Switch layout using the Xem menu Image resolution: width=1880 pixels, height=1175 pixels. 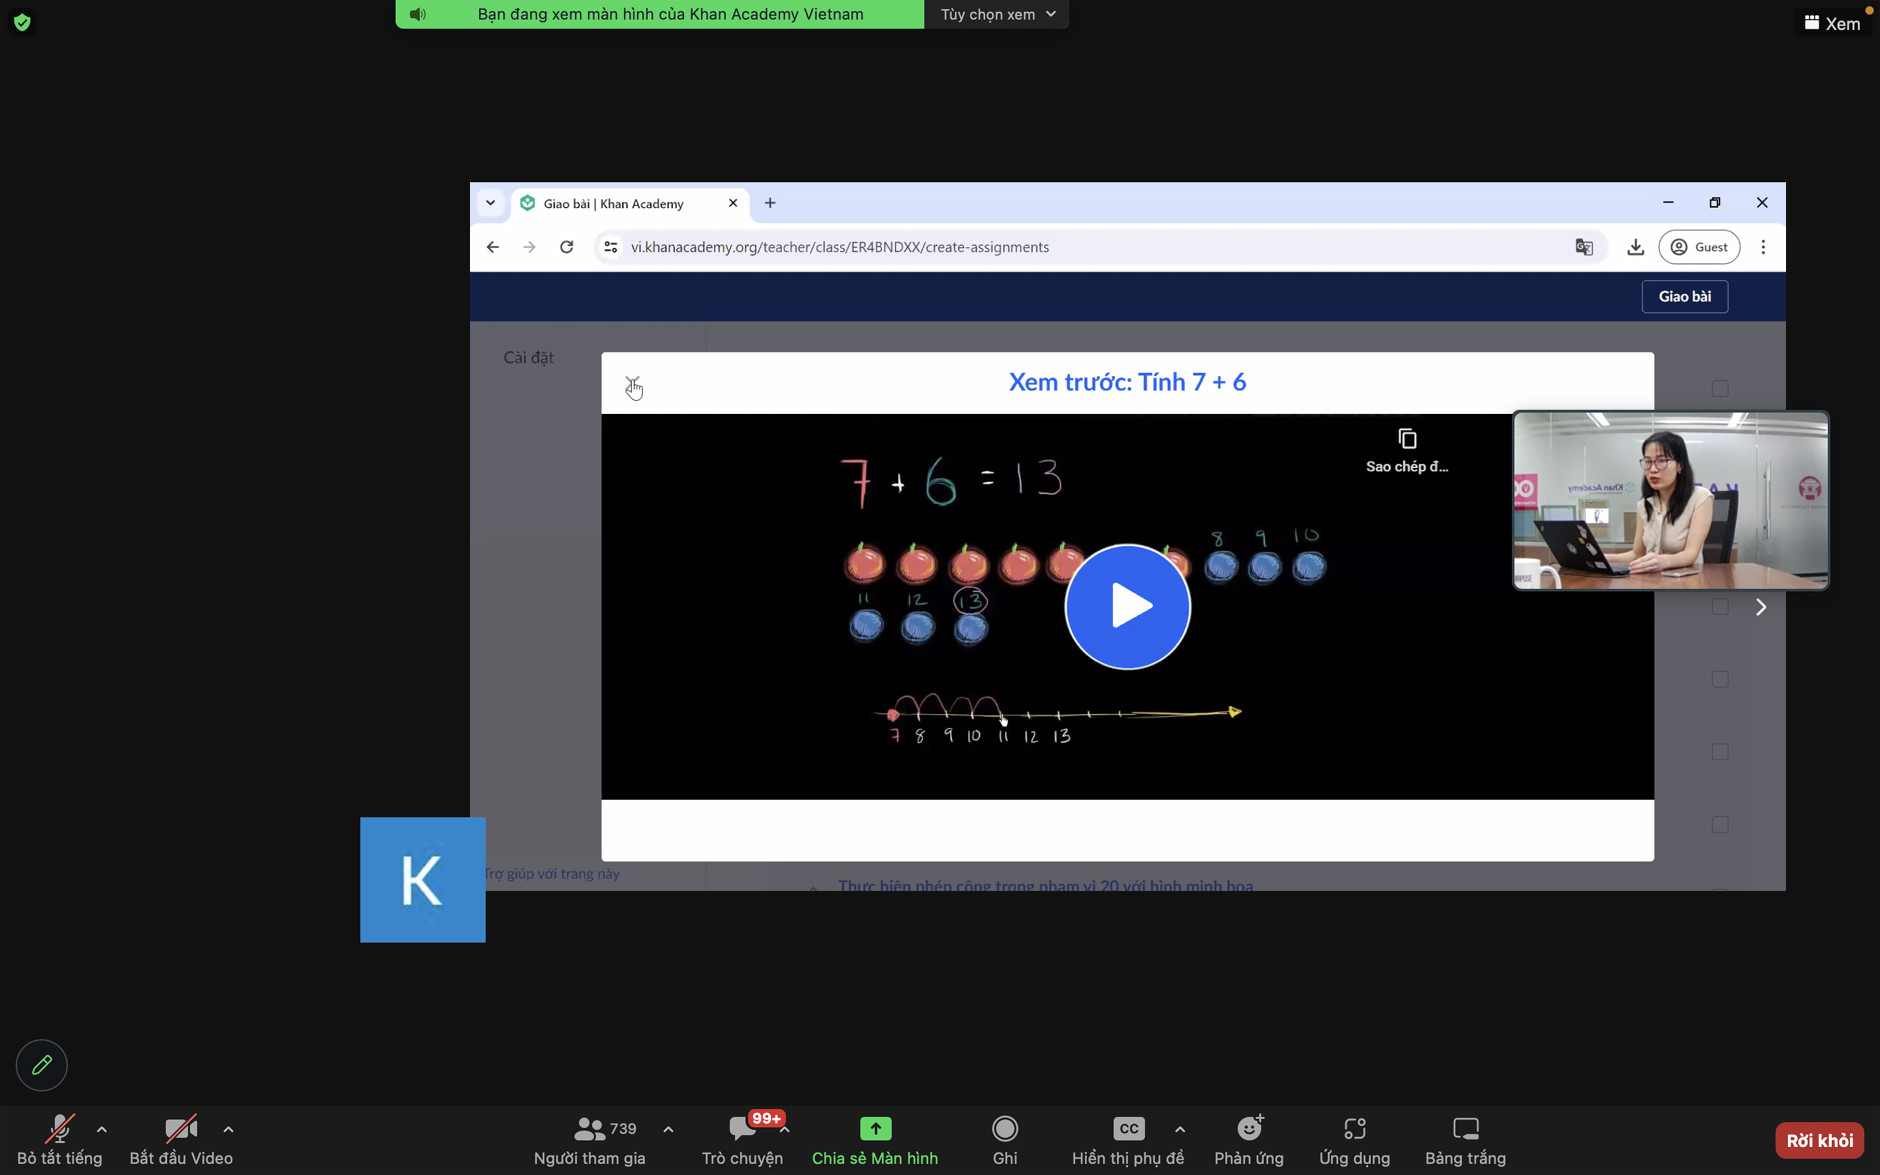[1832, 23]
